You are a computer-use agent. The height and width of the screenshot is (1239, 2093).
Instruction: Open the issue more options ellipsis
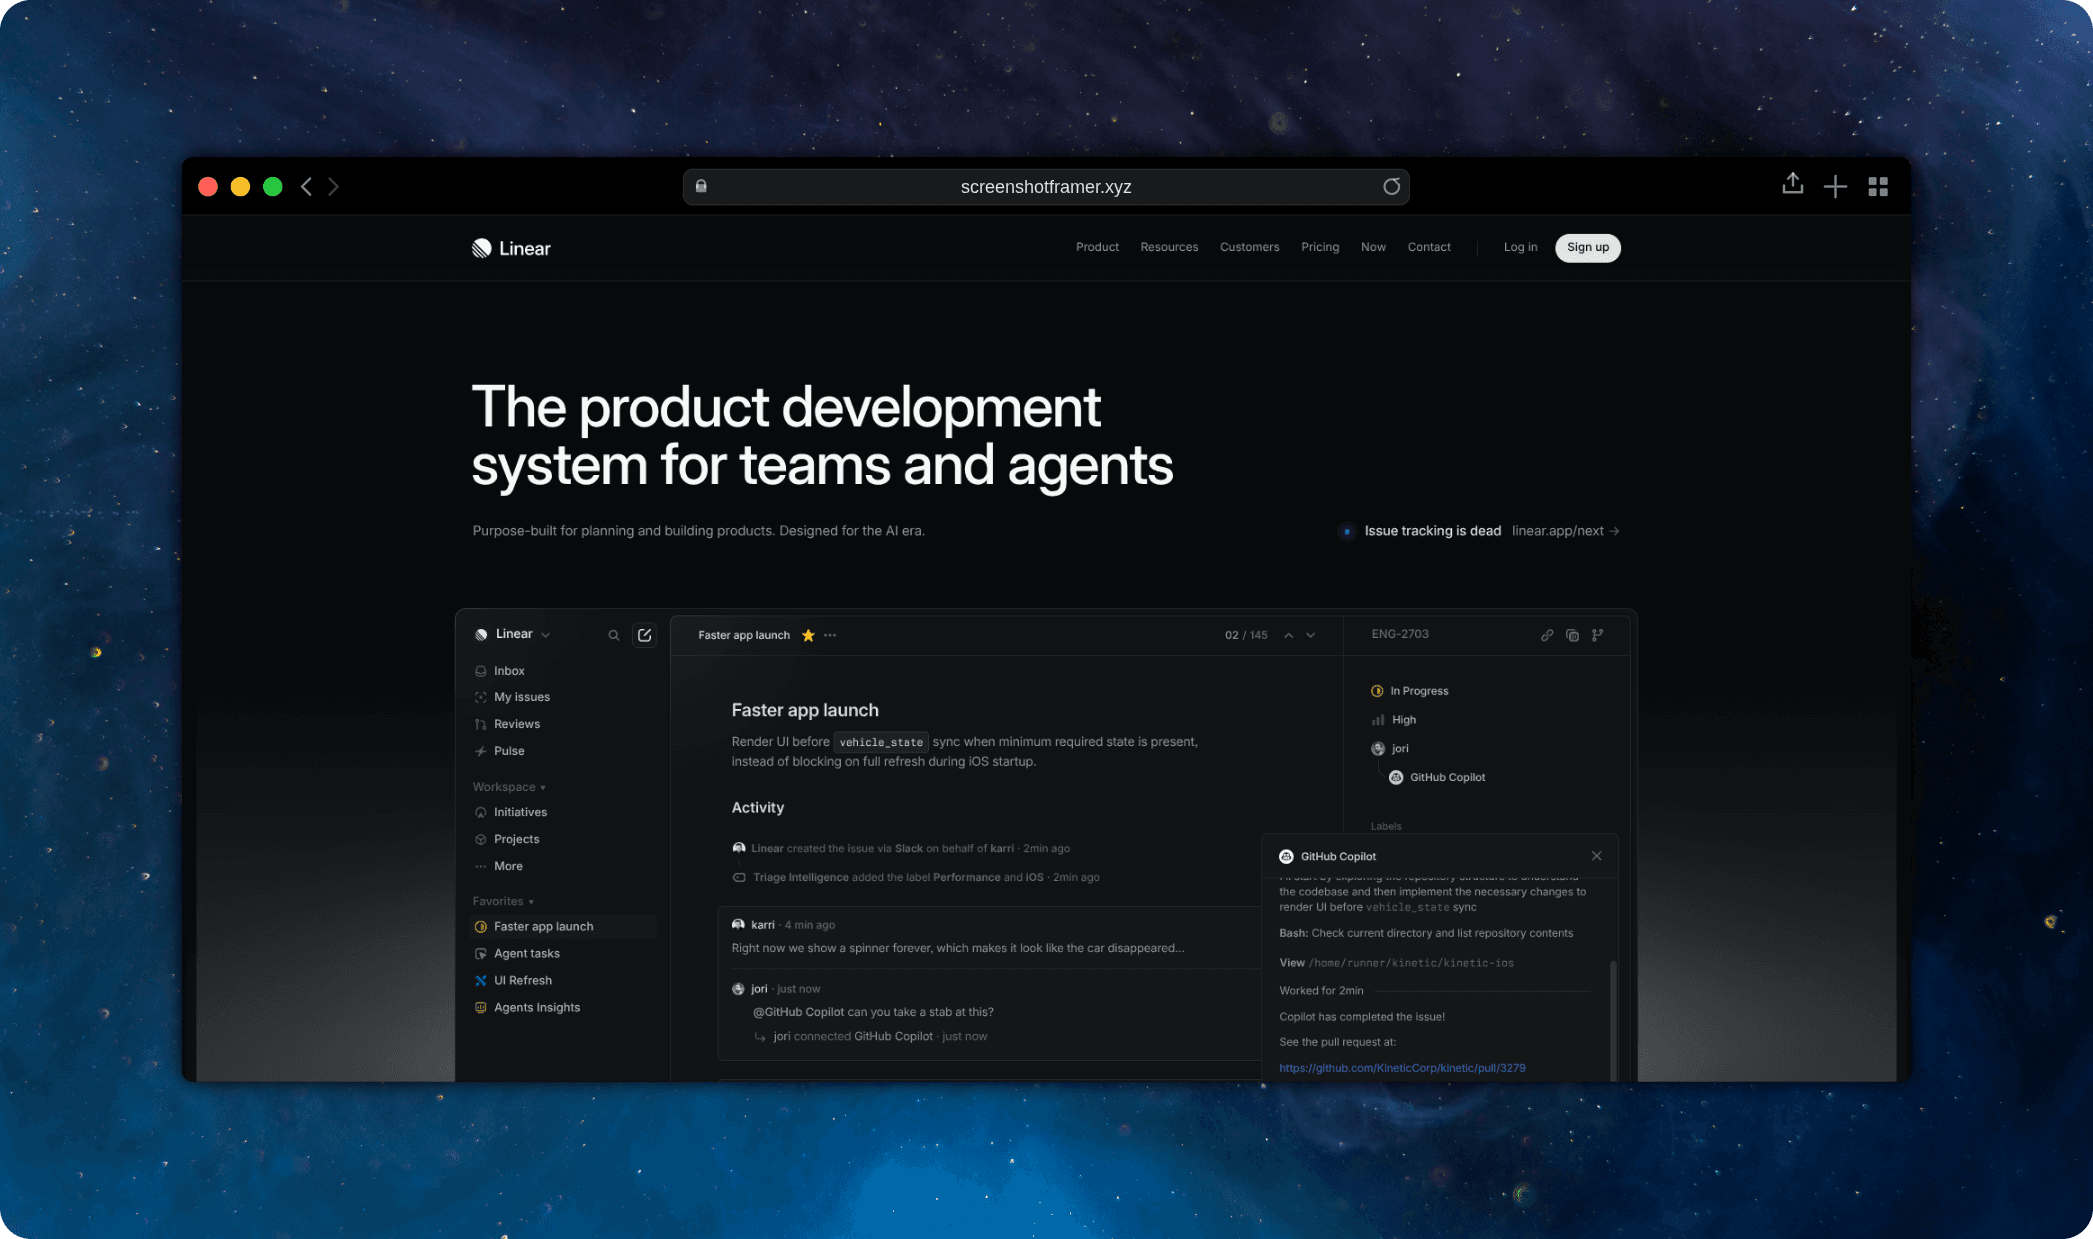(830, 635)
